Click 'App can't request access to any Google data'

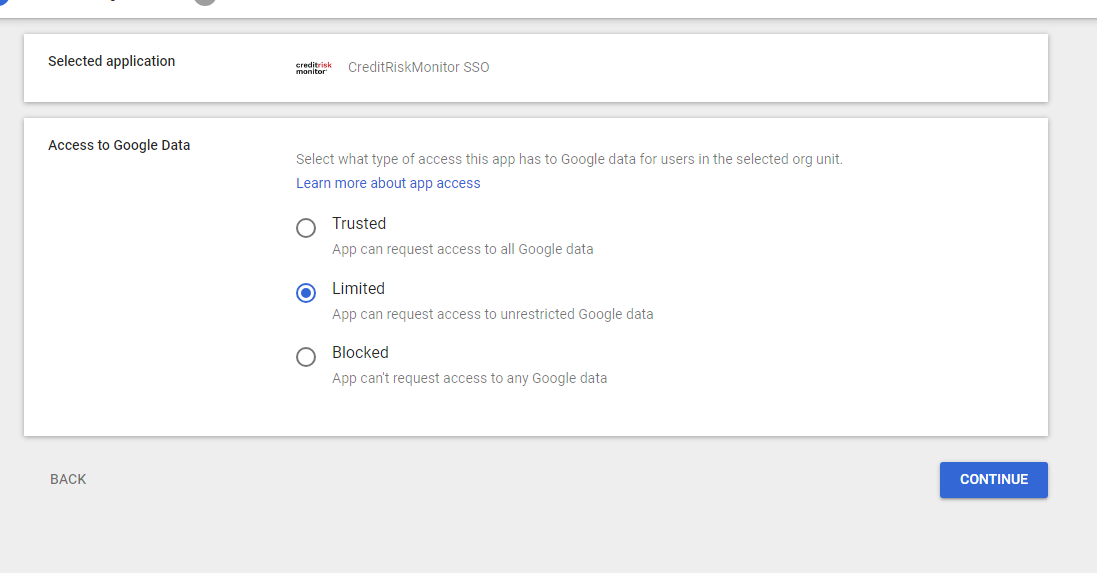coord(469,378)
